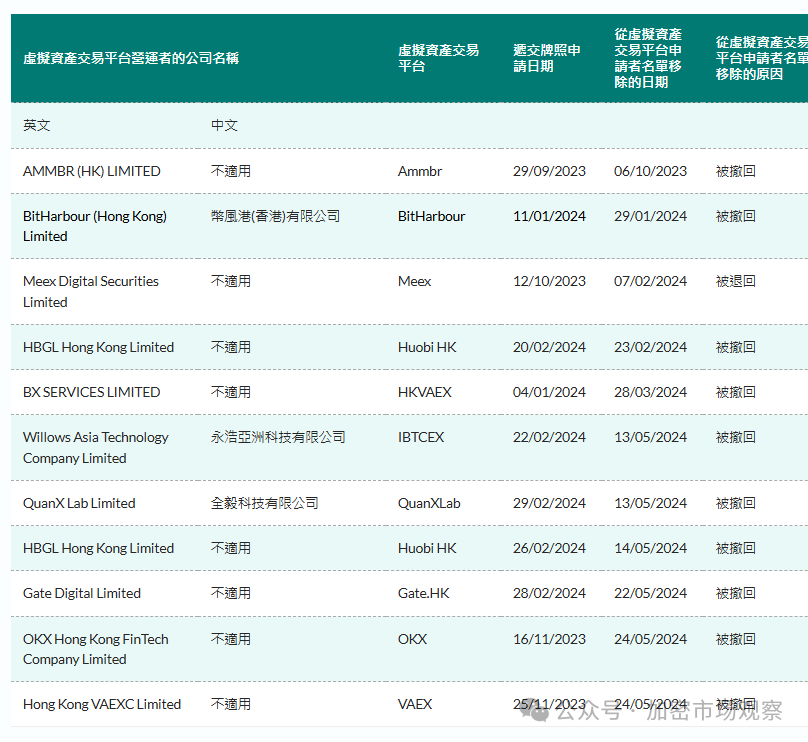Select the BitHarbour platform cell
The width and height of the screenshot is (808, 742).
pos(431,216)
